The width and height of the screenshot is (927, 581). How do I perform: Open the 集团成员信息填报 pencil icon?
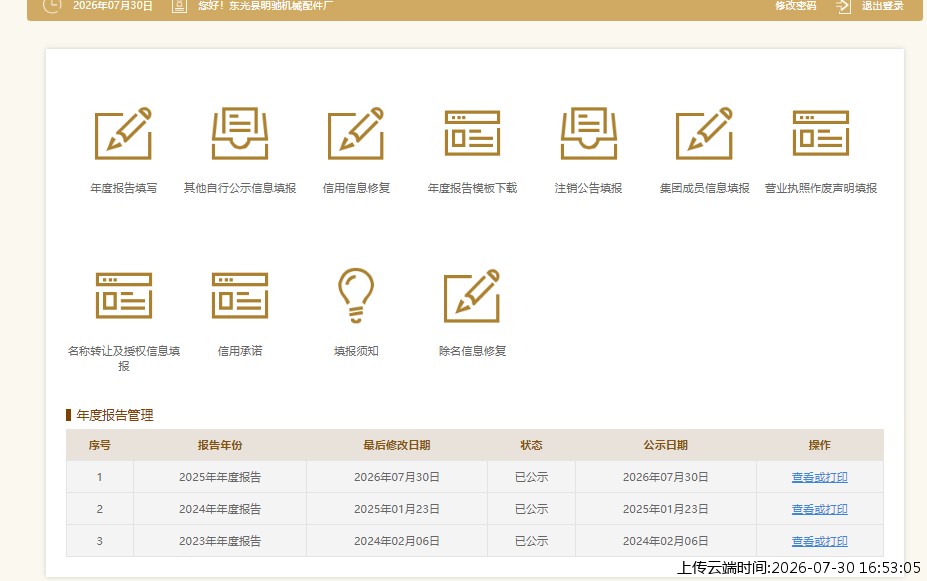point(704,133)
